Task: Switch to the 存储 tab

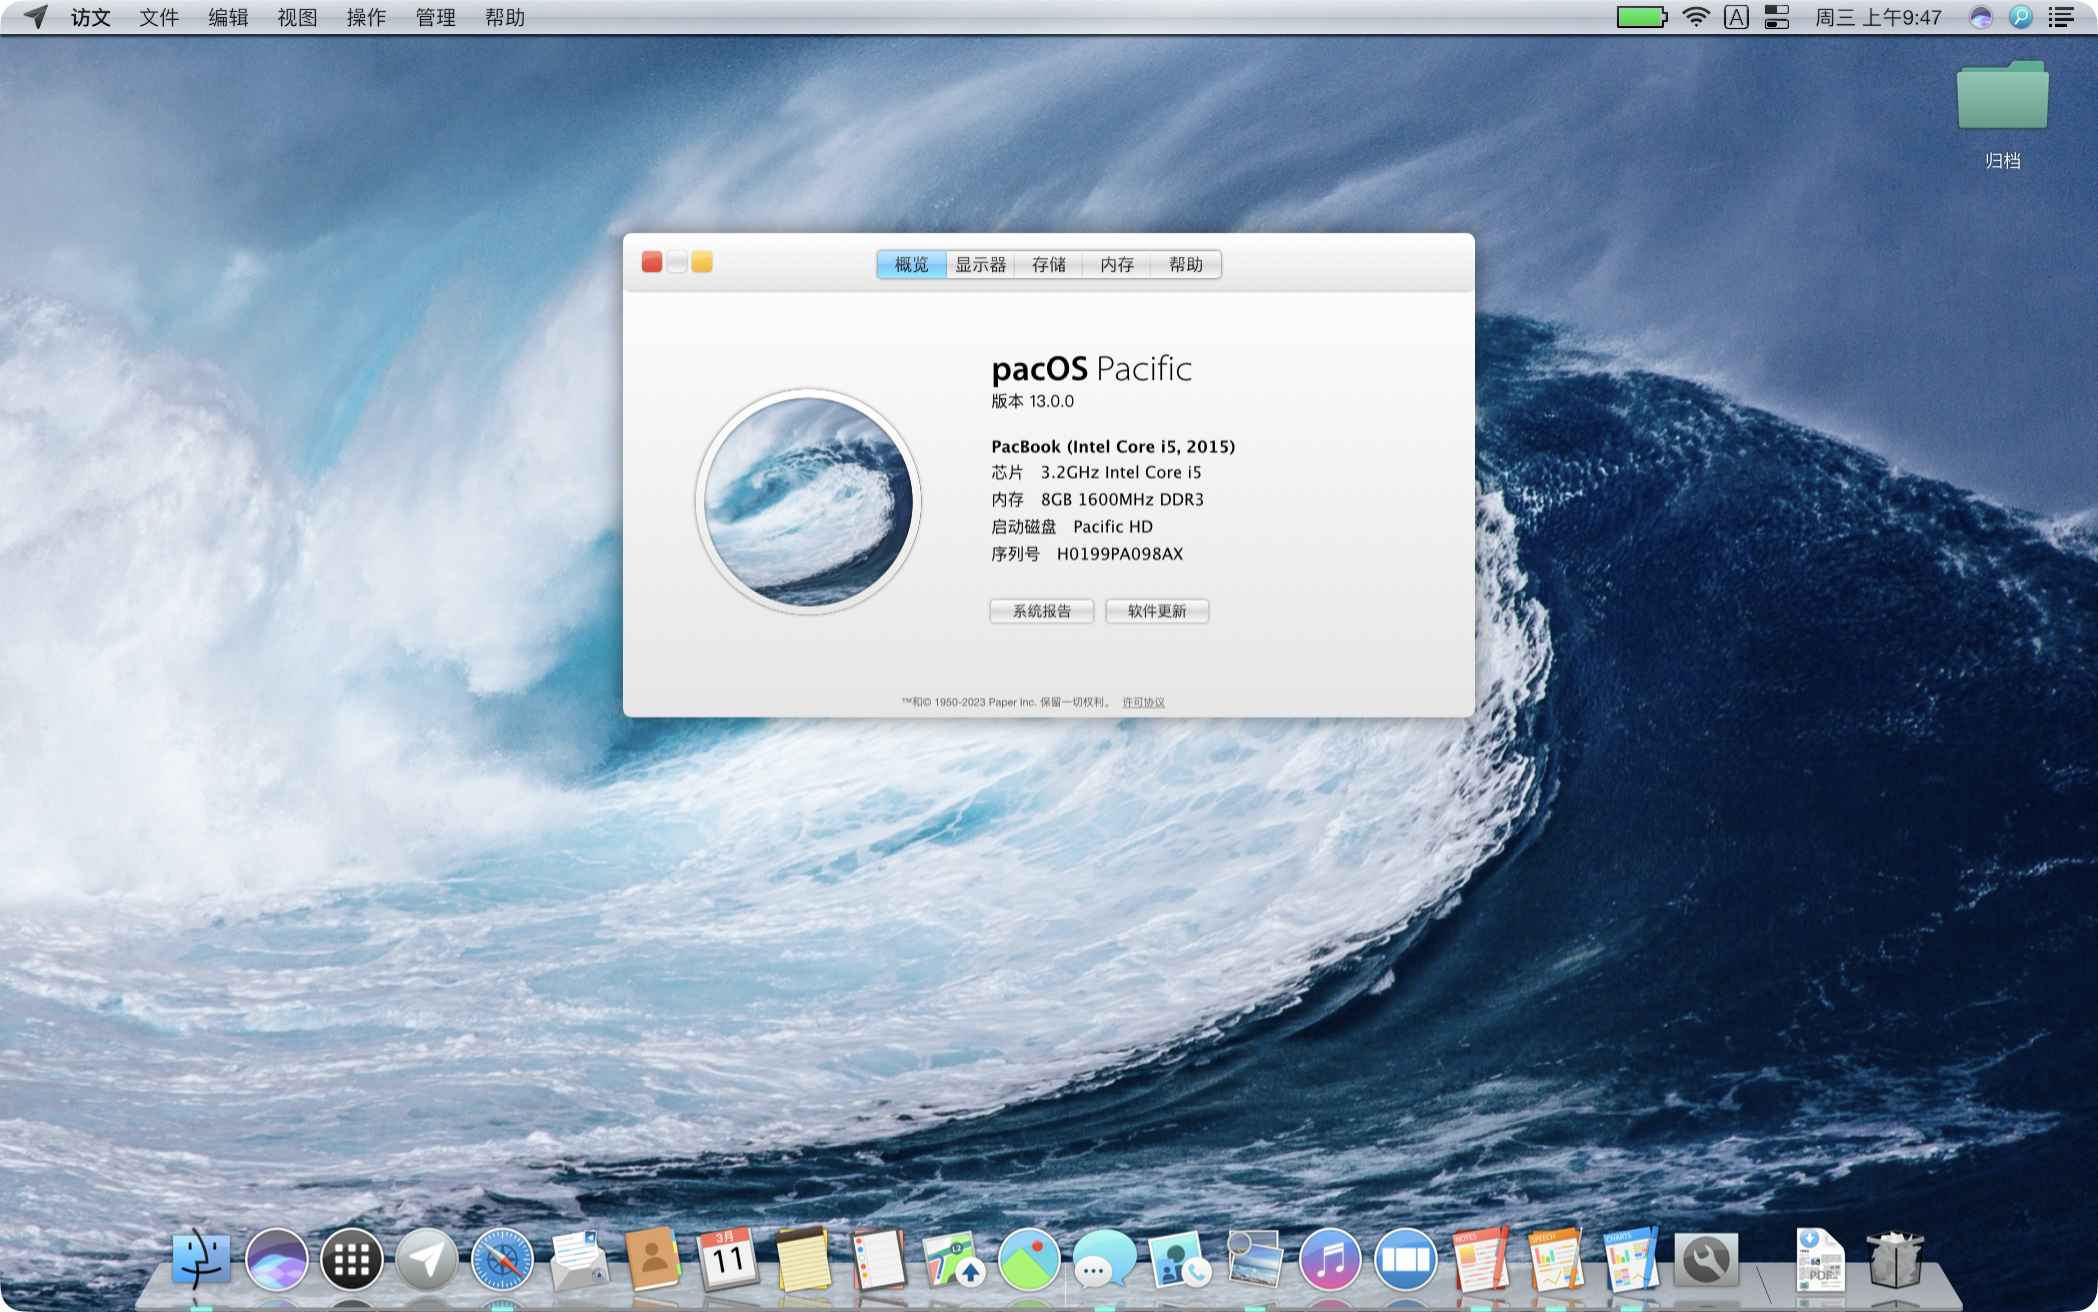Action: click(1048, 264)
